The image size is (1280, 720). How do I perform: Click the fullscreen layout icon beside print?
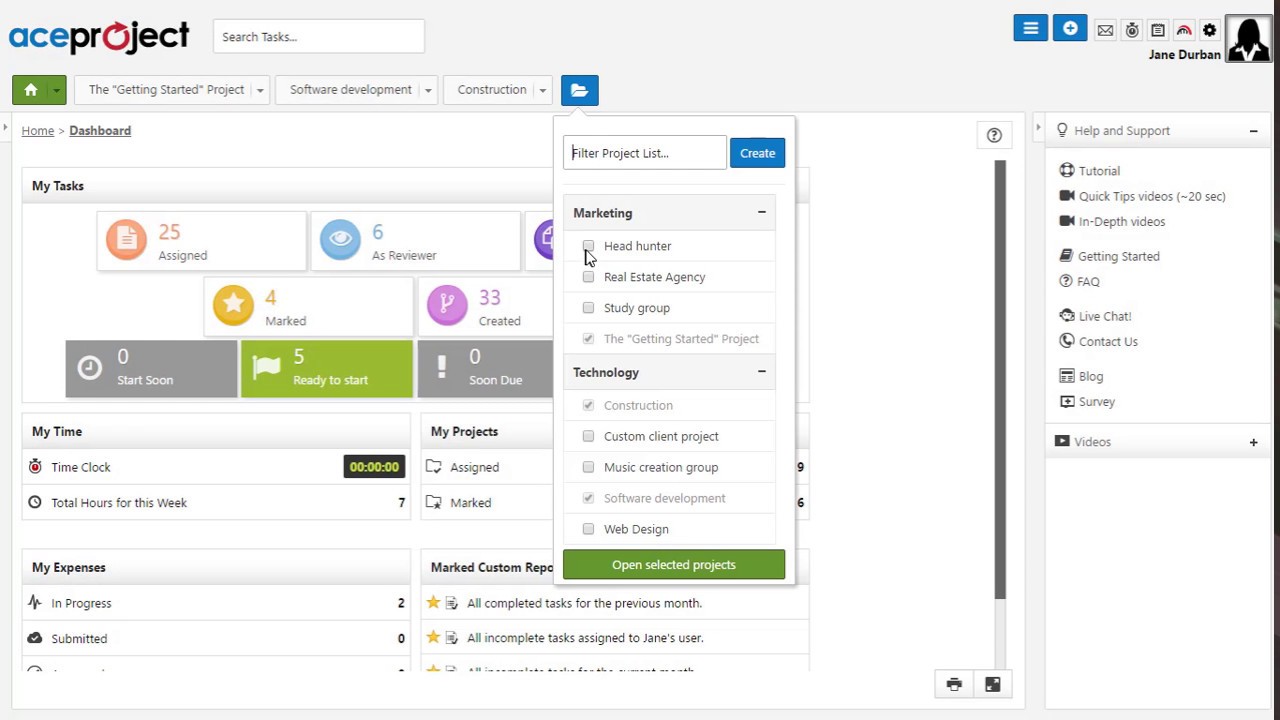[992, 685]
